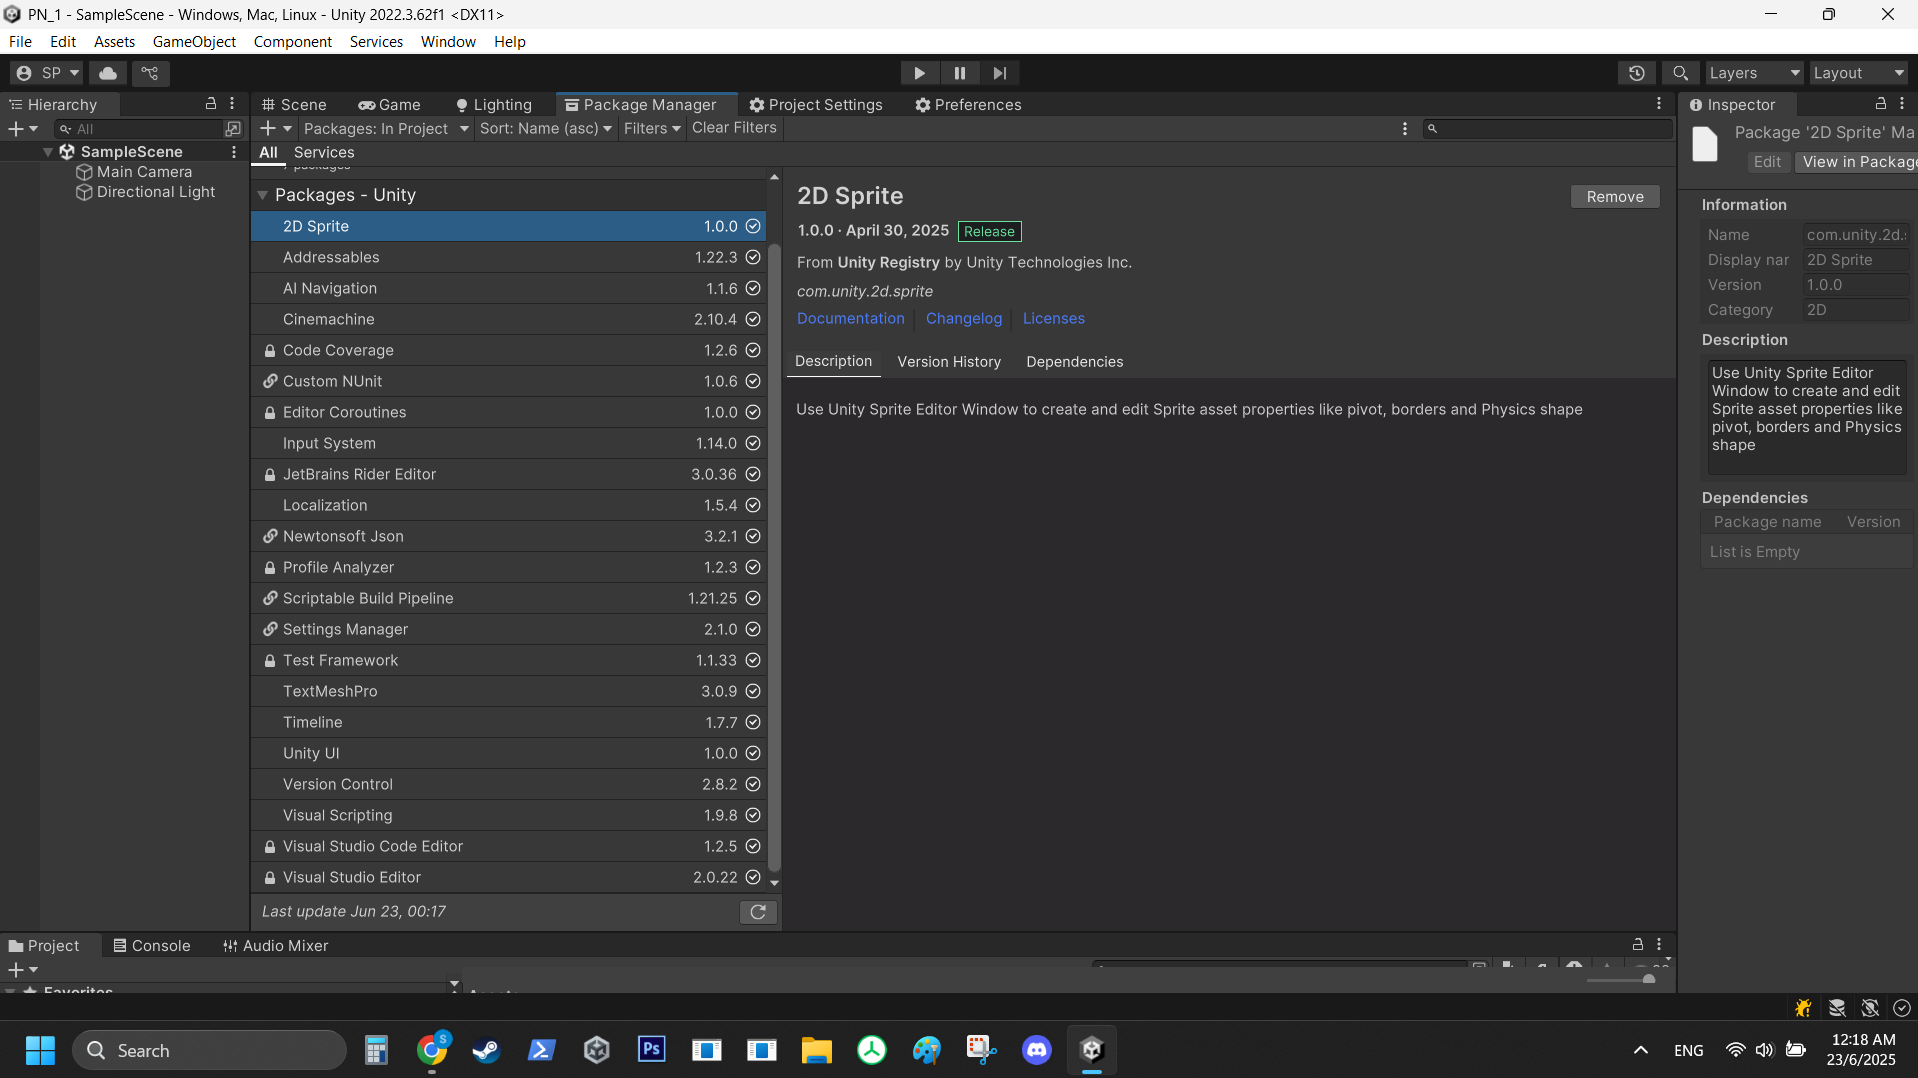Select the Cinemachine package row
1918x1078 pixels.
pos(509,319)
